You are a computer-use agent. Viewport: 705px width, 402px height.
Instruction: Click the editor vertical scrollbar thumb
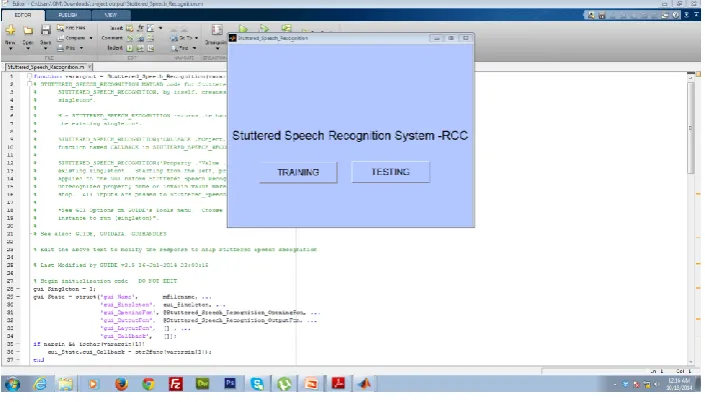pyautogui.click(x=691, y=127)
